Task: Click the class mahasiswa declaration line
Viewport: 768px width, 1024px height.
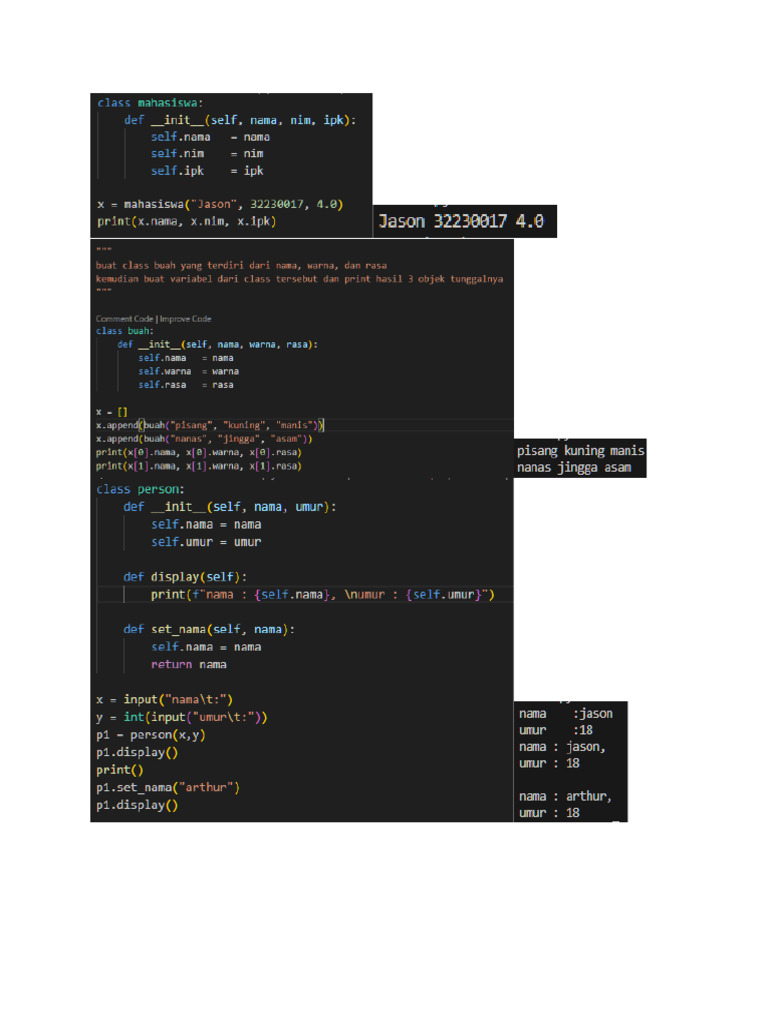Action: click(x=150, y=102)
